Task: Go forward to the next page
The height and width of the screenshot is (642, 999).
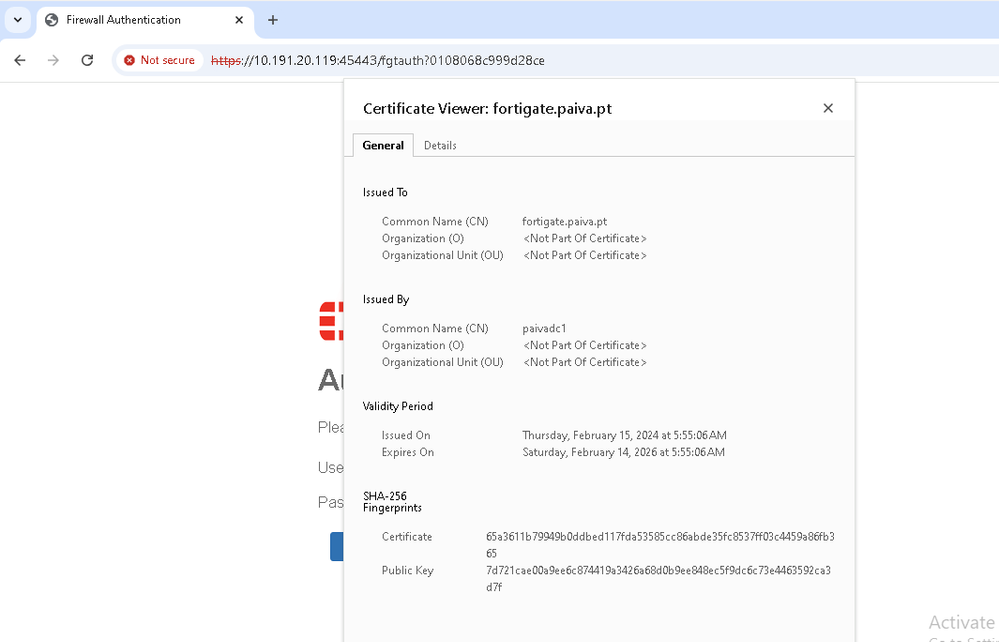Action: [x=54, y=60]
